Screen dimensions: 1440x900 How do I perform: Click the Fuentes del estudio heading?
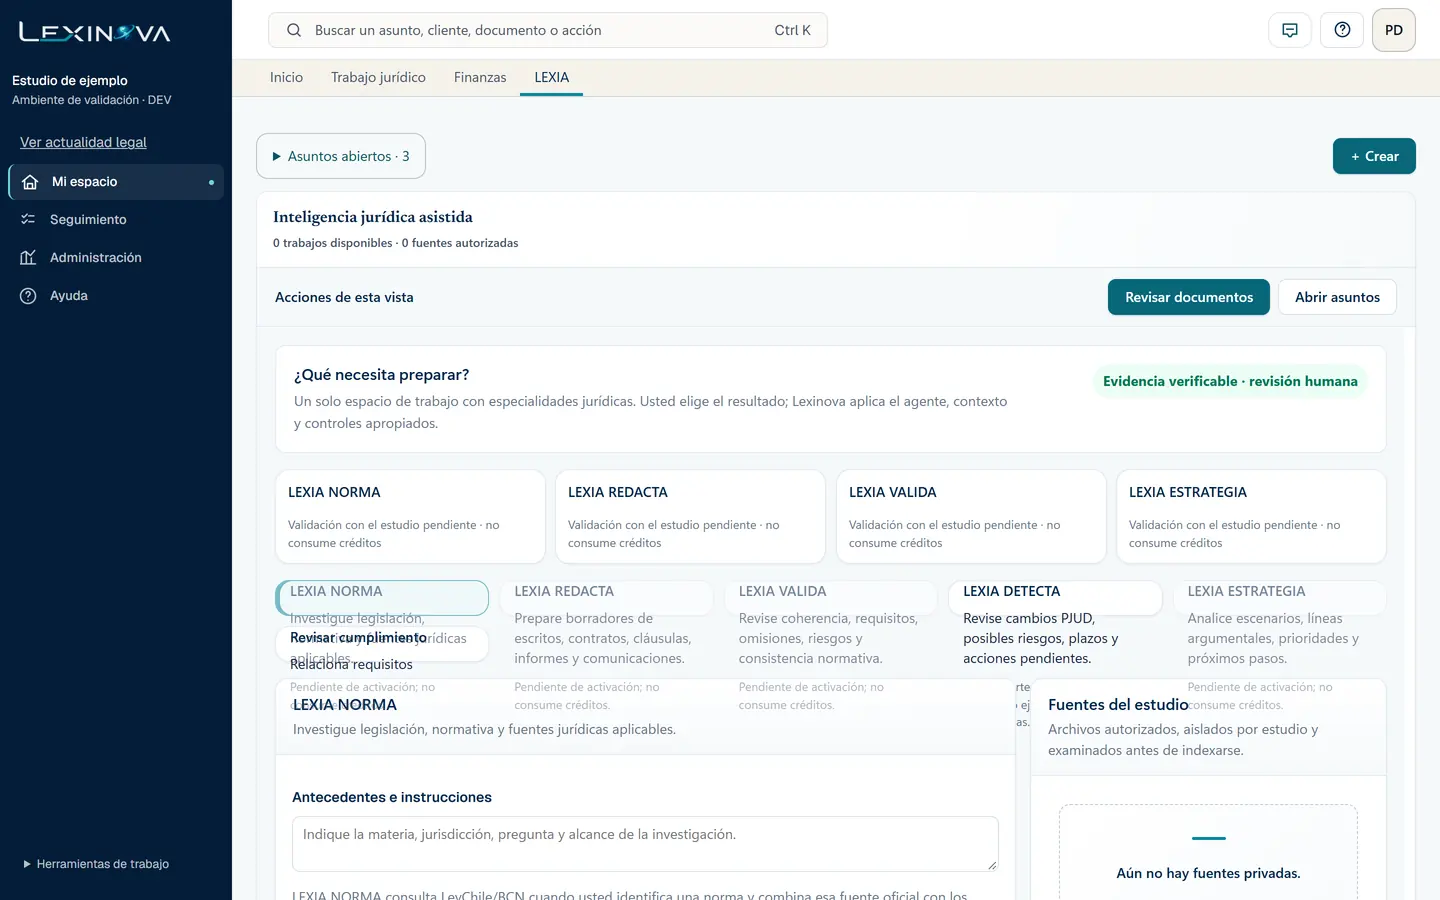[1118, 704]
